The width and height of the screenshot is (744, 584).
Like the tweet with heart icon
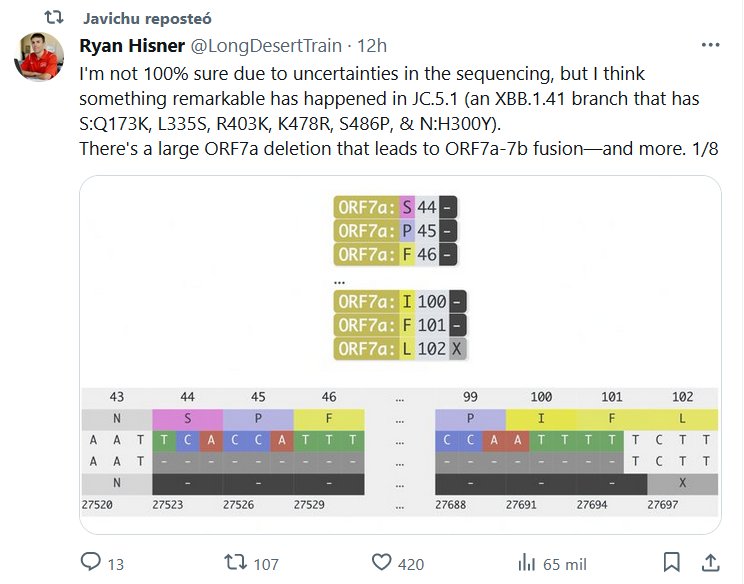(379, 562)
